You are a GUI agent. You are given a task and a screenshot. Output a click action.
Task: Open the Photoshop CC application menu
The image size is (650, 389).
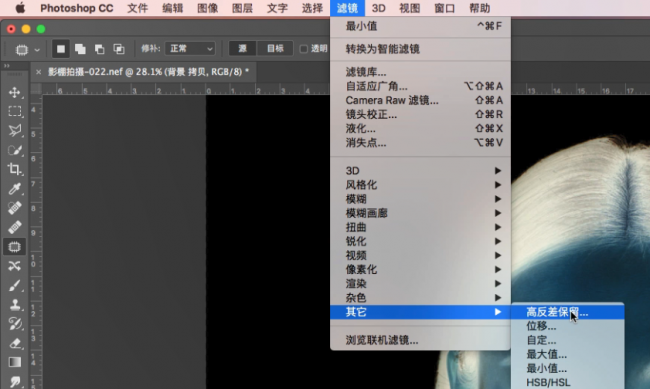77,8
